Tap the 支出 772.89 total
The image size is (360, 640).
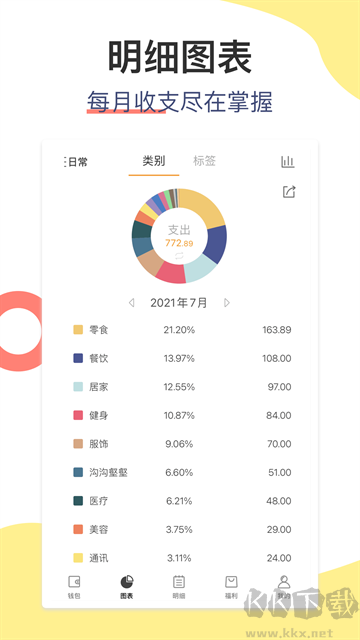(x=179, y=236)
